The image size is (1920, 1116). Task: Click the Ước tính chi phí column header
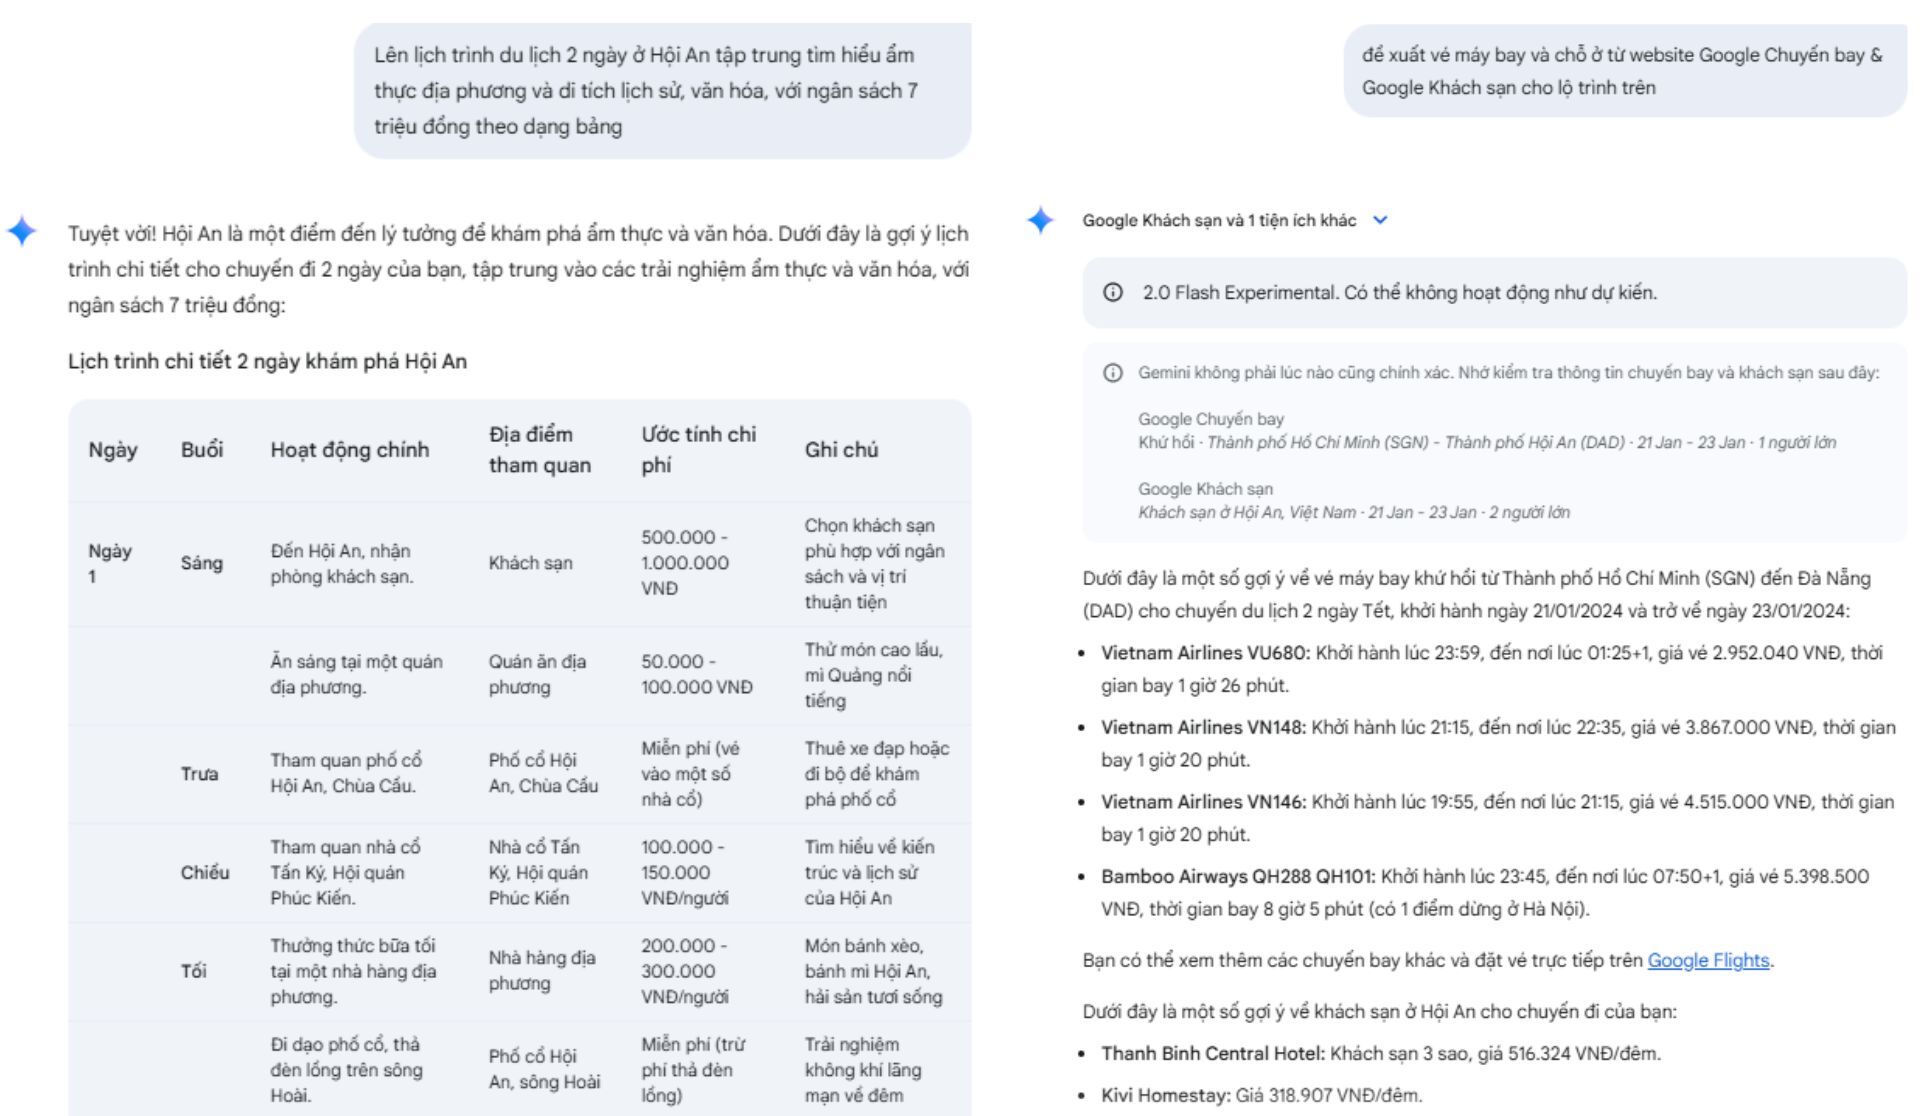(x=698, y=450)
